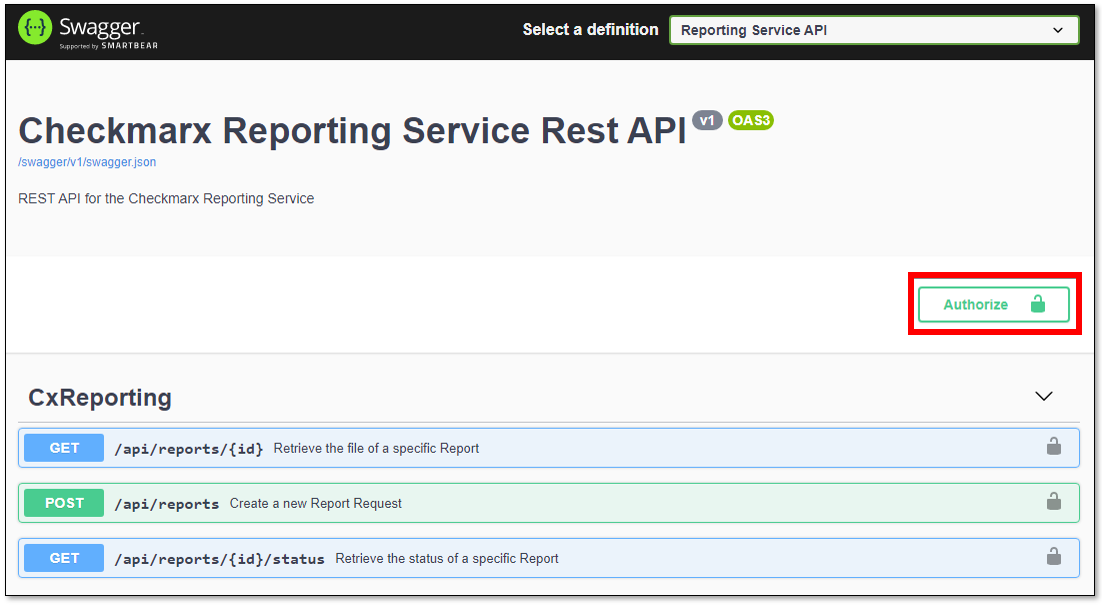Image resolution: width=1102 pixels, height=605 pixels.
Task: Expand POST /api/reports endpoint
Action: pos(549,503)
